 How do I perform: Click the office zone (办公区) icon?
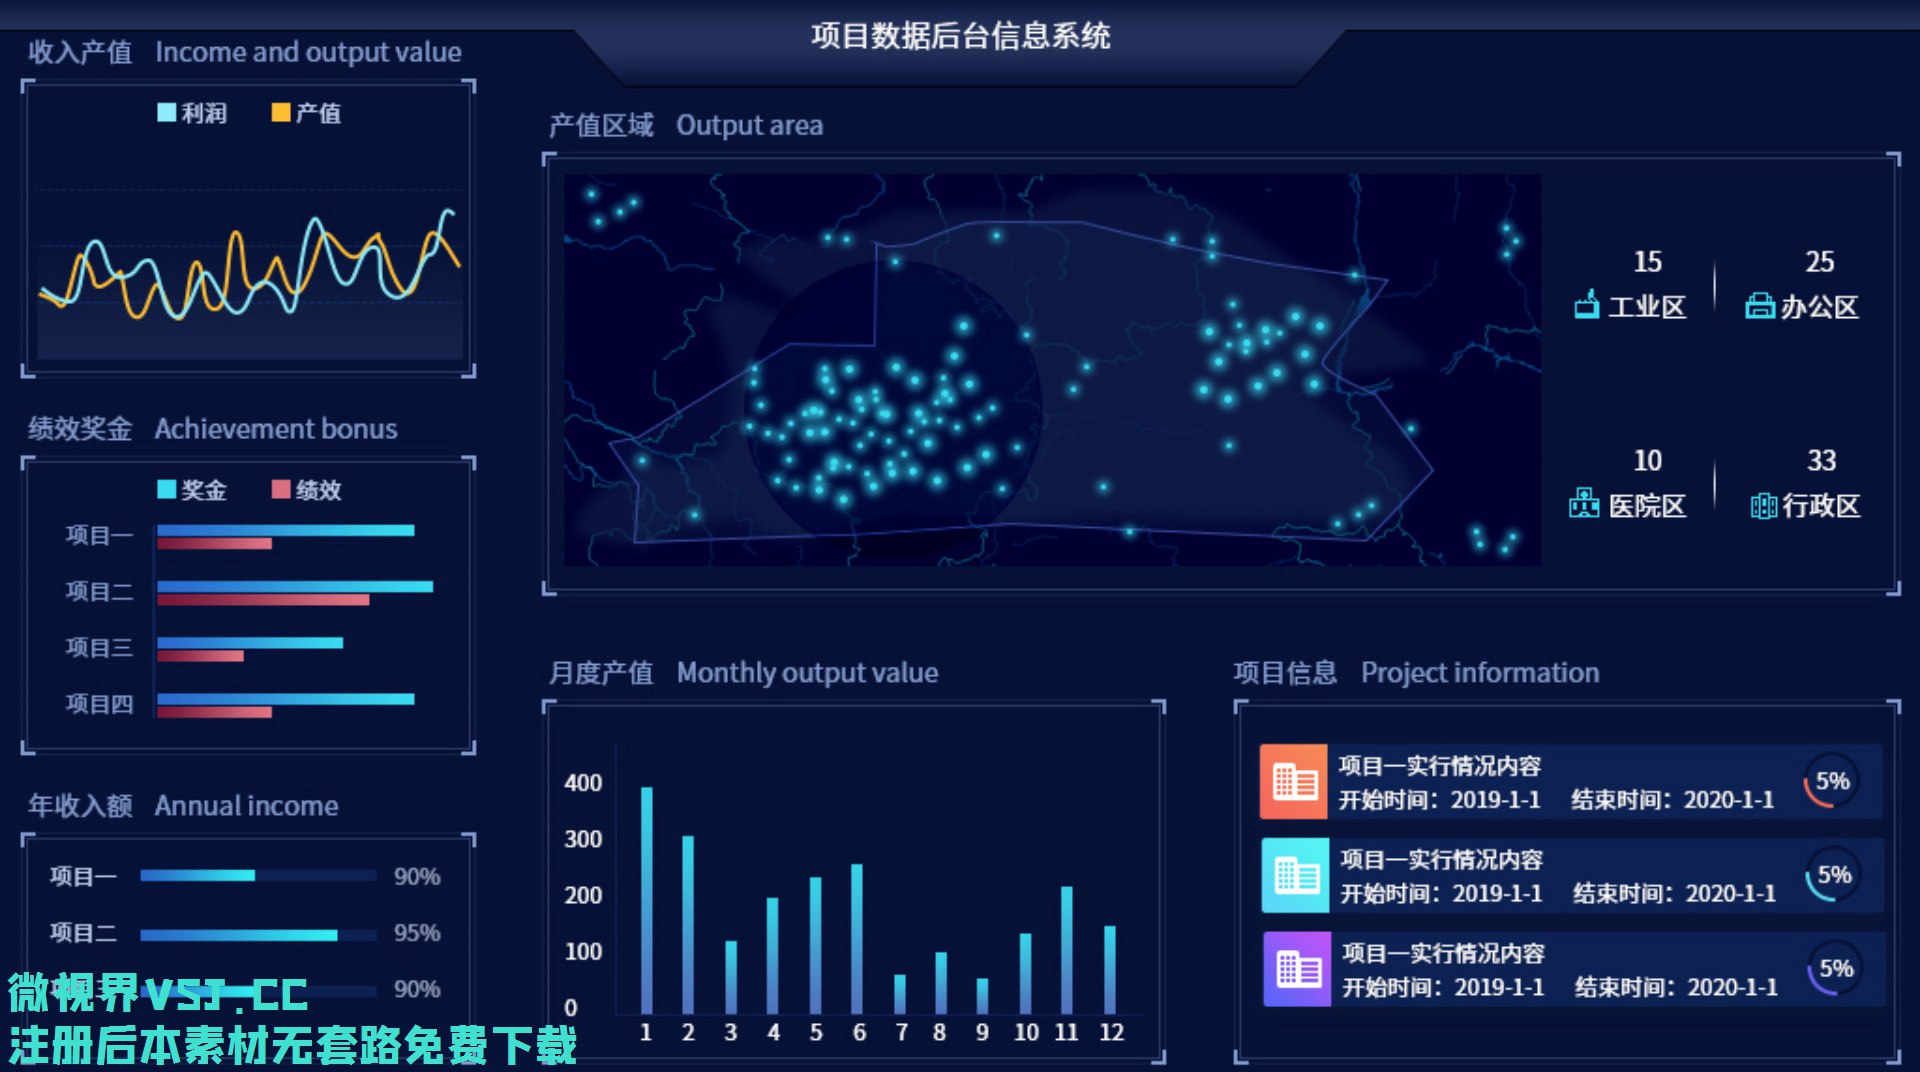point(1759,305)
